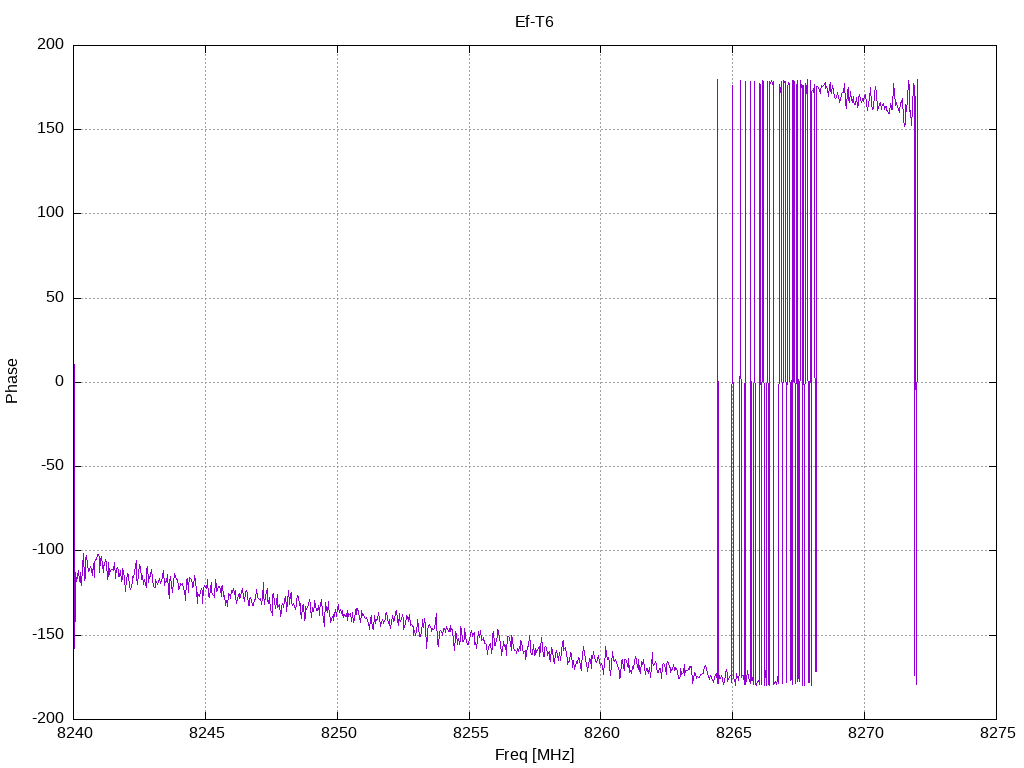Click the 8260 x-axis tick label

point(601,733)
